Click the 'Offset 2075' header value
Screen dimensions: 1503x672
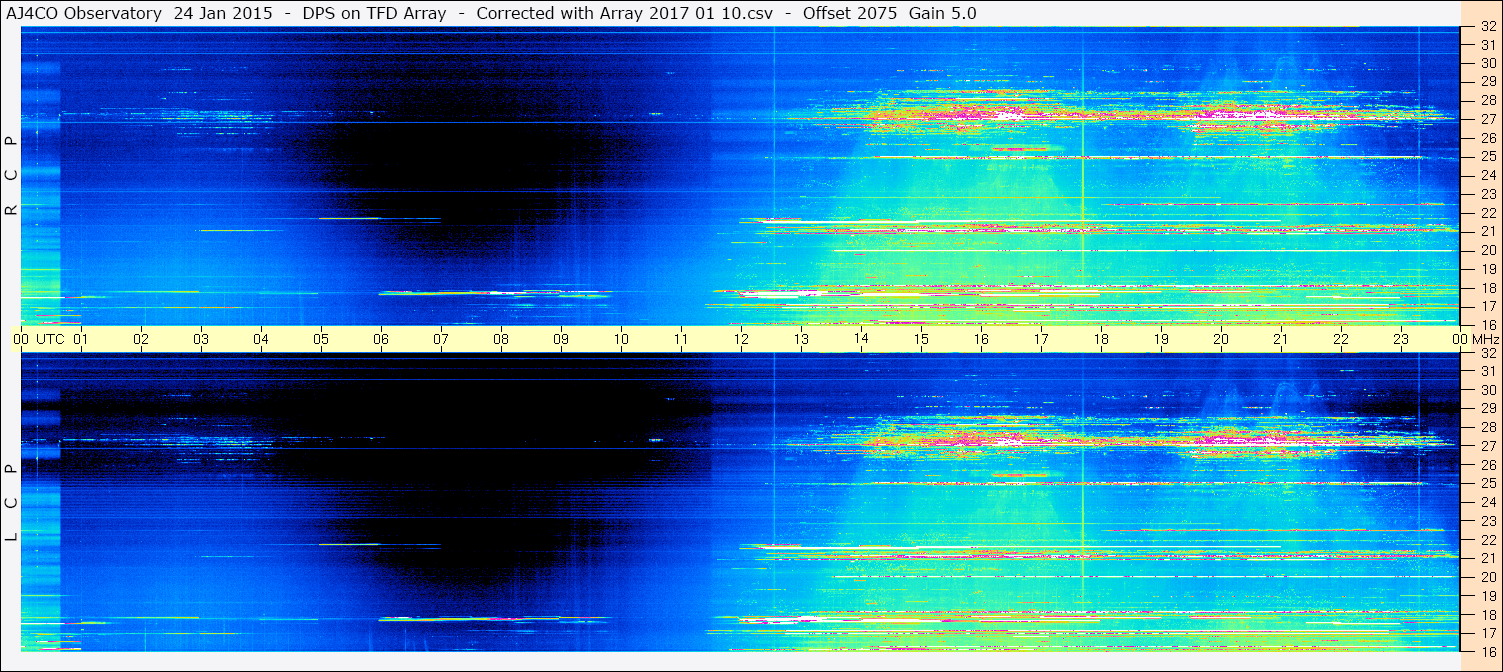(x=850, y=13)
